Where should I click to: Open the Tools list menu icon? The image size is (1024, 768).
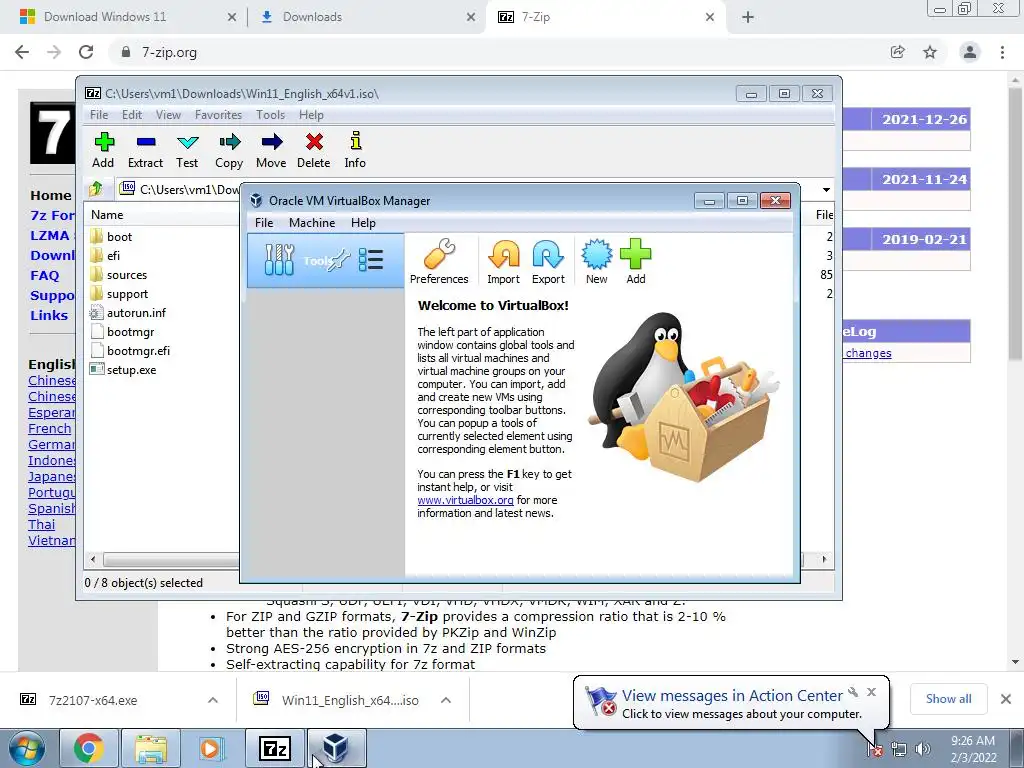coord(370,260)
